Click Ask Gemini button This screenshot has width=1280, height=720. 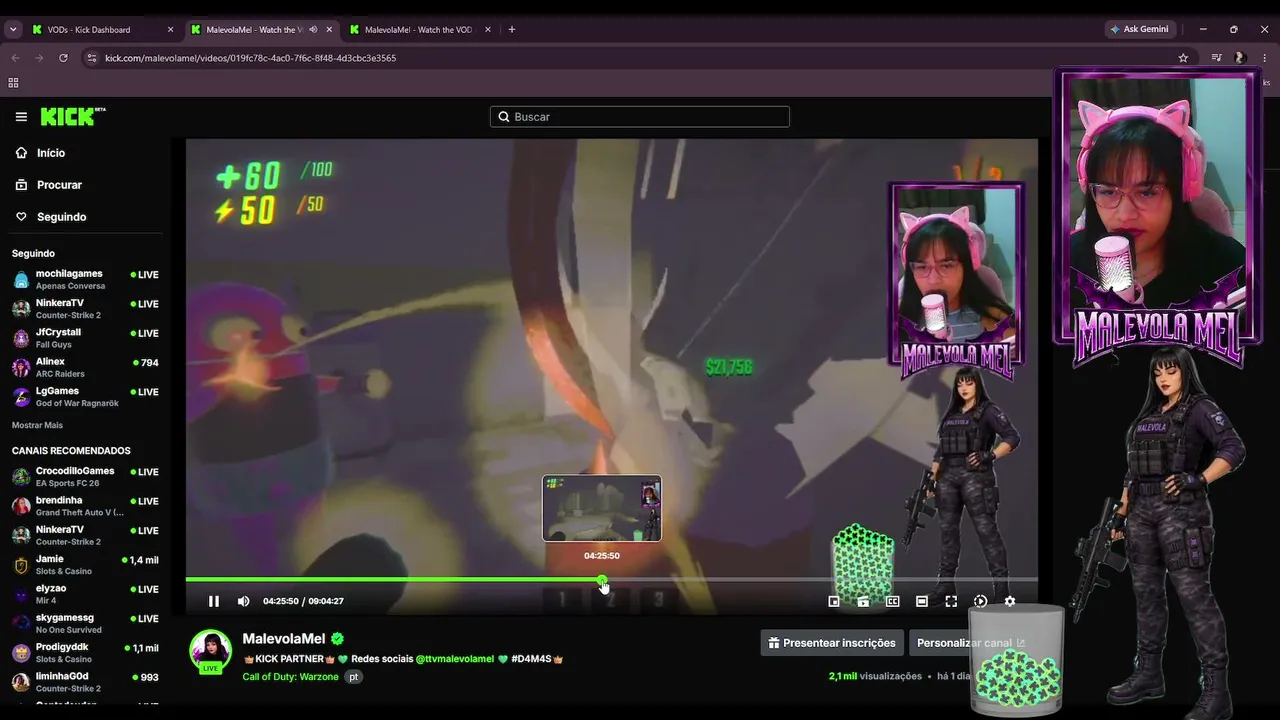click(x=1139, y=29)
